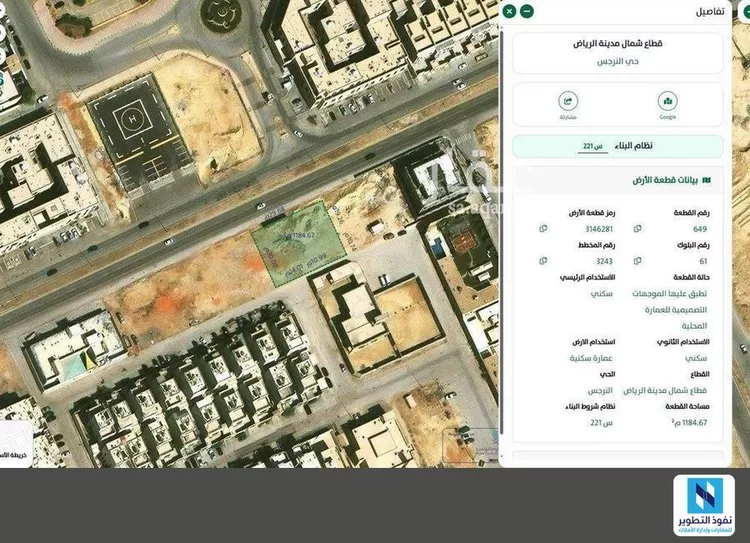Click main use value سكني under الاستخدام الرئيسي
The width and height of the screenshot is (750, 543).
[x=602, y=293]
